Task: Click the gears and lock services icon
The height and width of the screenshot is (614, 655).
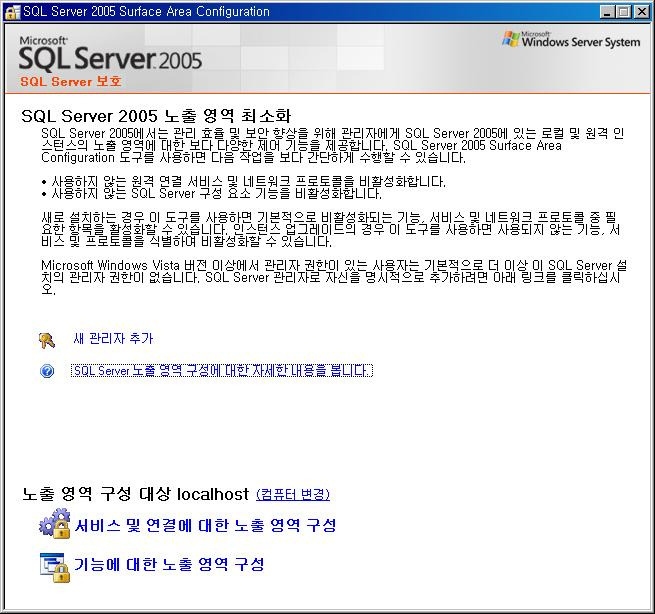Action: pos(55,523)
